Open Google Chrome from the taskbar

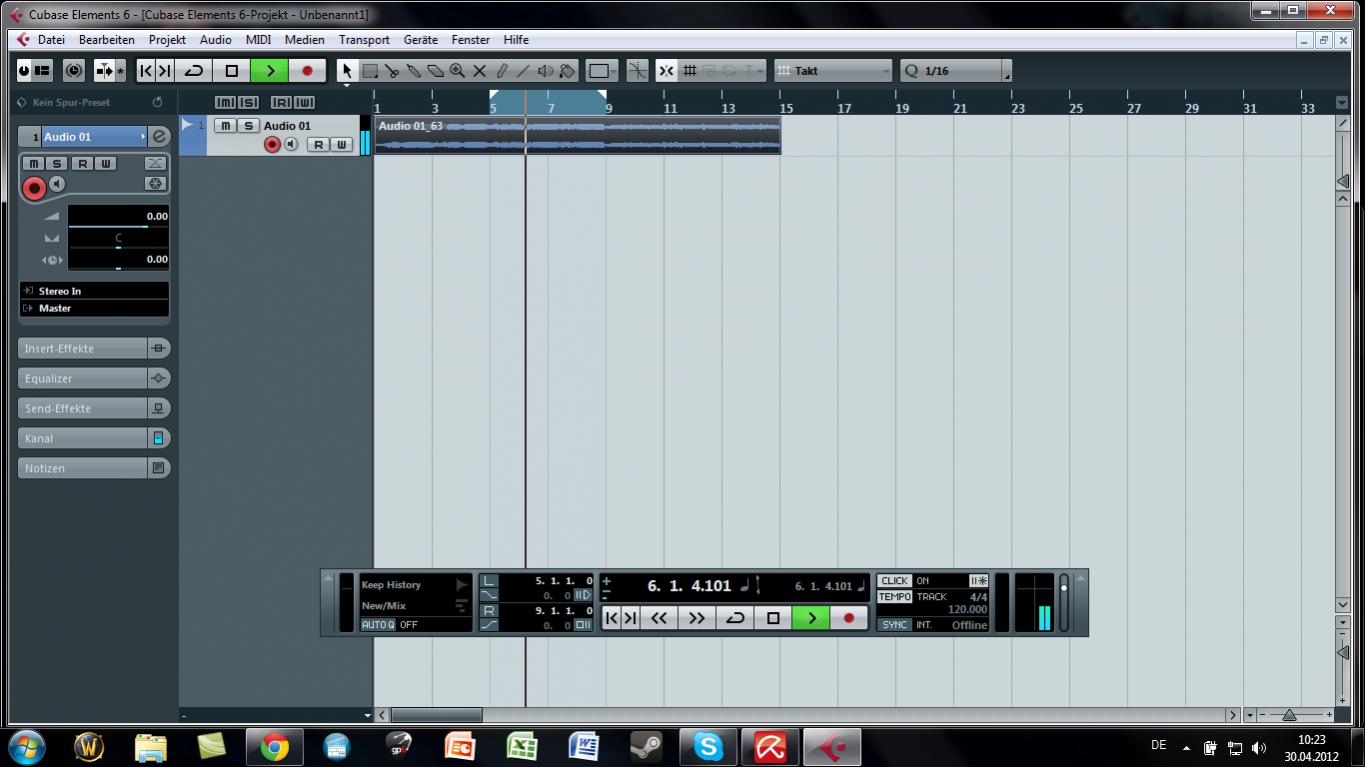point(275,747)
